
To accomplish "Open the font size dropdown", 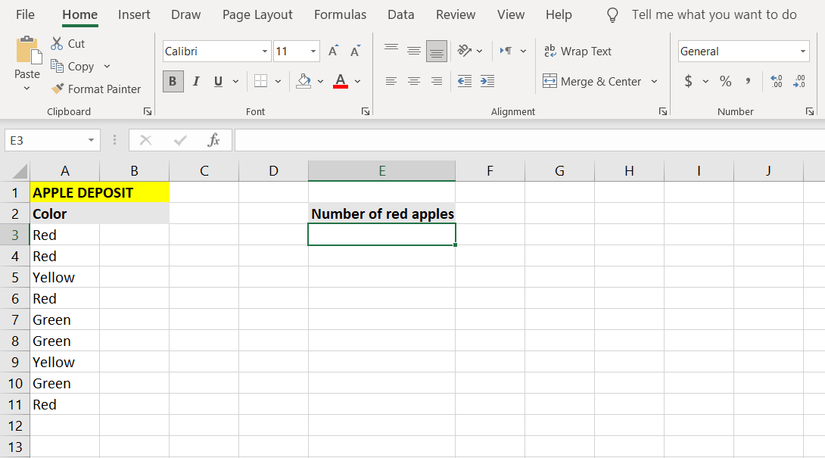I will pyautogui.click(x=313, y=51).
